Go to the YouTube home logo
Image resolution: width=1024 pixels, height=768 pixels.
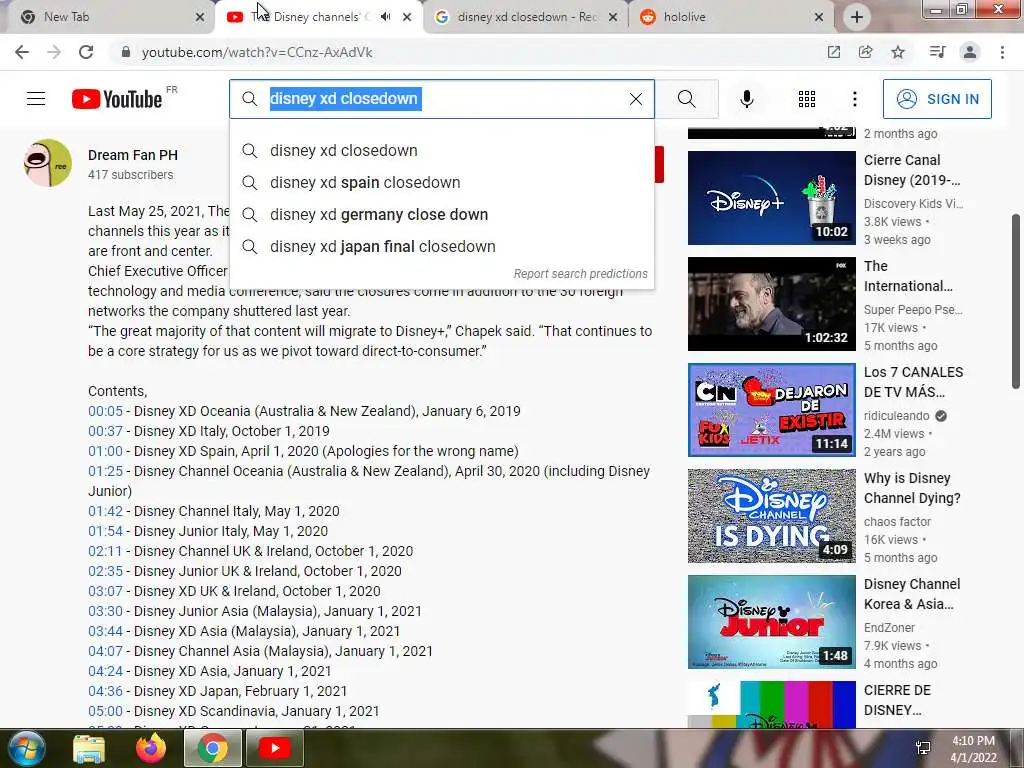(117, 99)
